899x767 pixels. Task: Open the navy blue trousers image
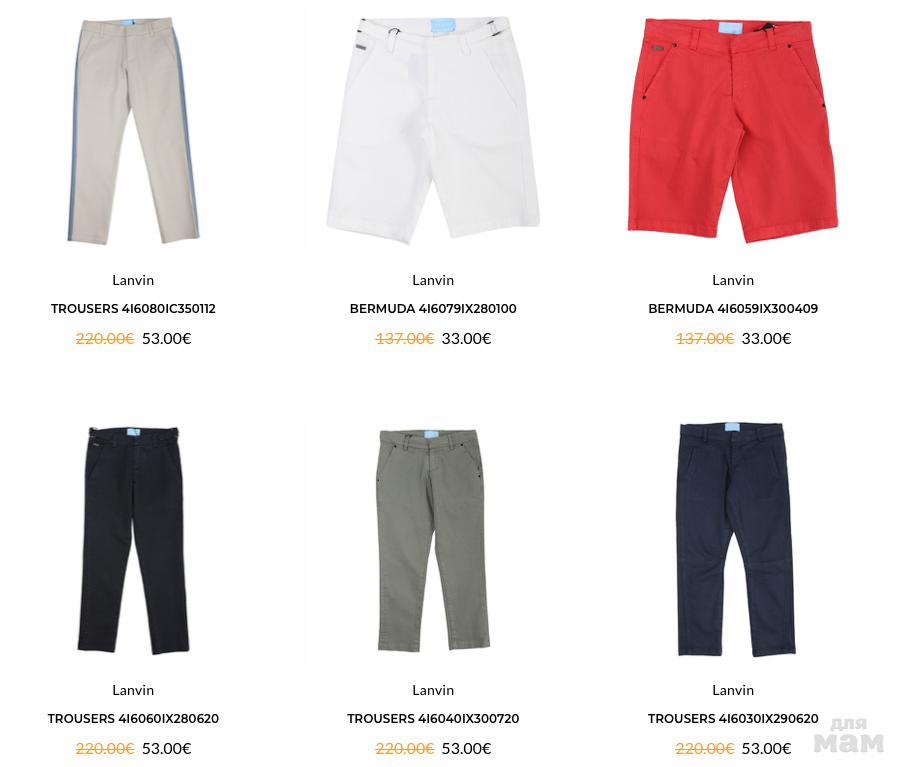(736, 539)
